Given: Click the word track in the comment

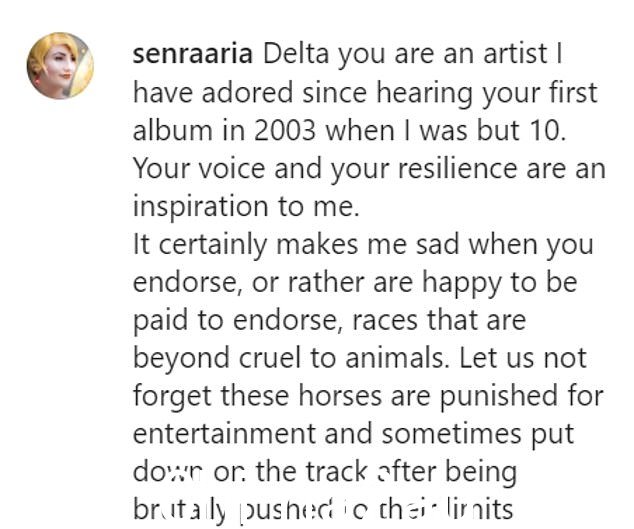Looking at the screenshot, I should pyautogui.click(x=336, y=472).
